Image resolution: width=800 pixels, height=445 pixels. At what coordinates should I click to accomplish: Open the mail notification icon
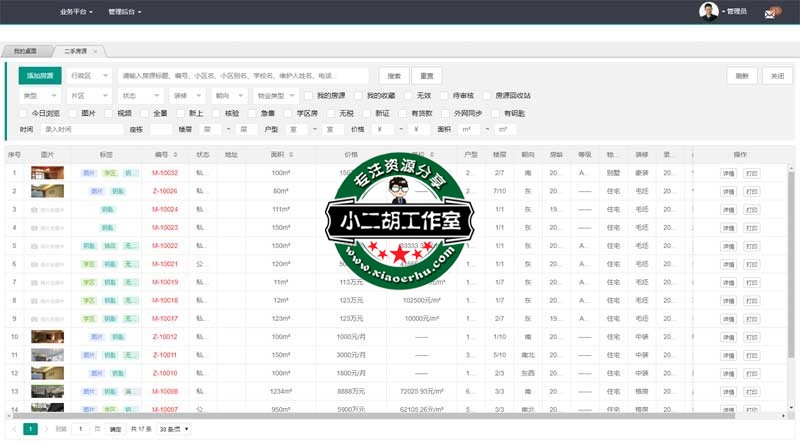point(769,13)
